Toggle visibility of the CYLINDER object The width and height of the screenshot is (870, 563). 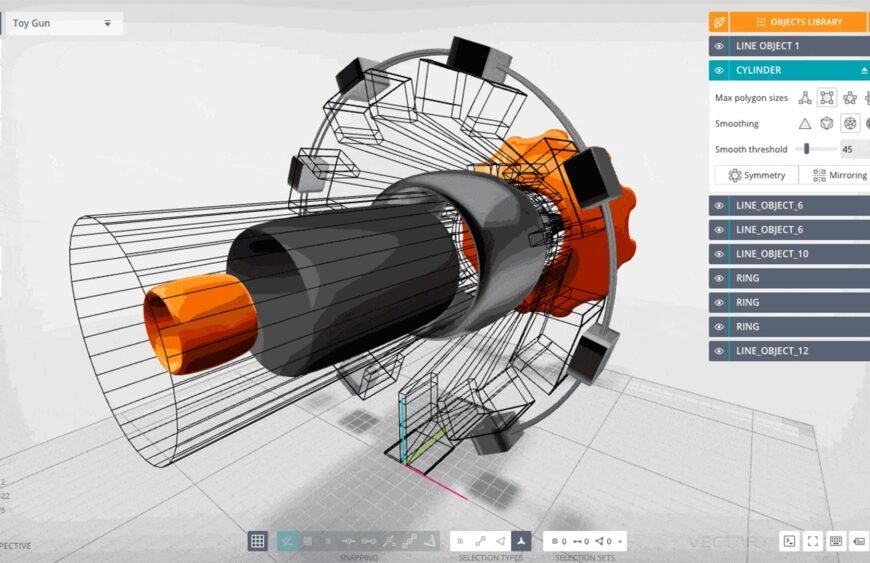tap(719, 70)
